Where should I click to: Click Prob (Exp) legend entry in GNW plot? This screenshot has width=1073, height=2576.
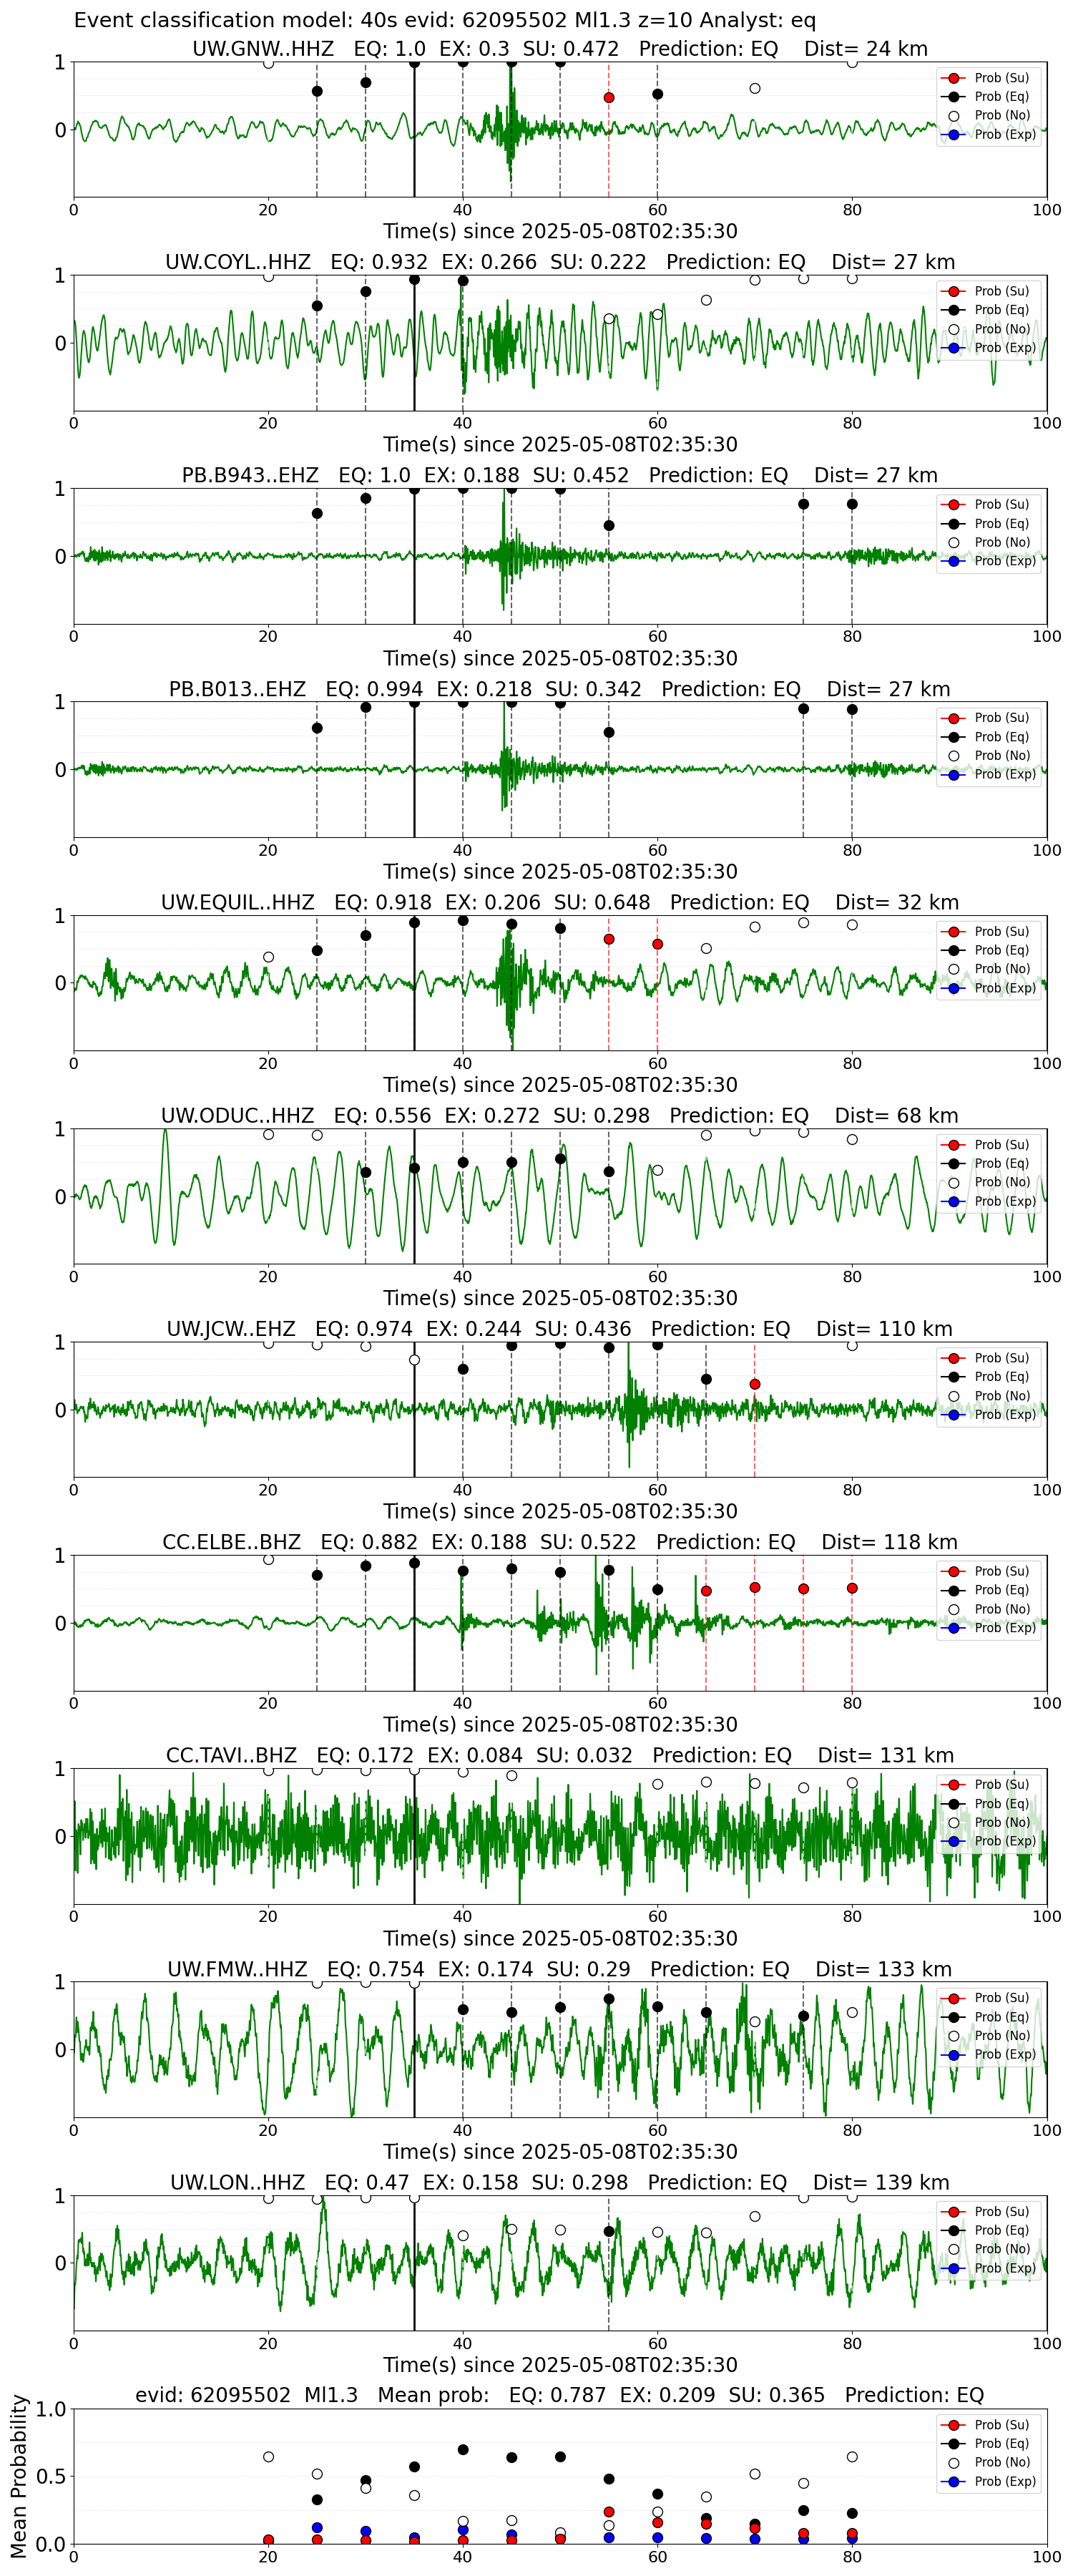(x=988, y=134)
